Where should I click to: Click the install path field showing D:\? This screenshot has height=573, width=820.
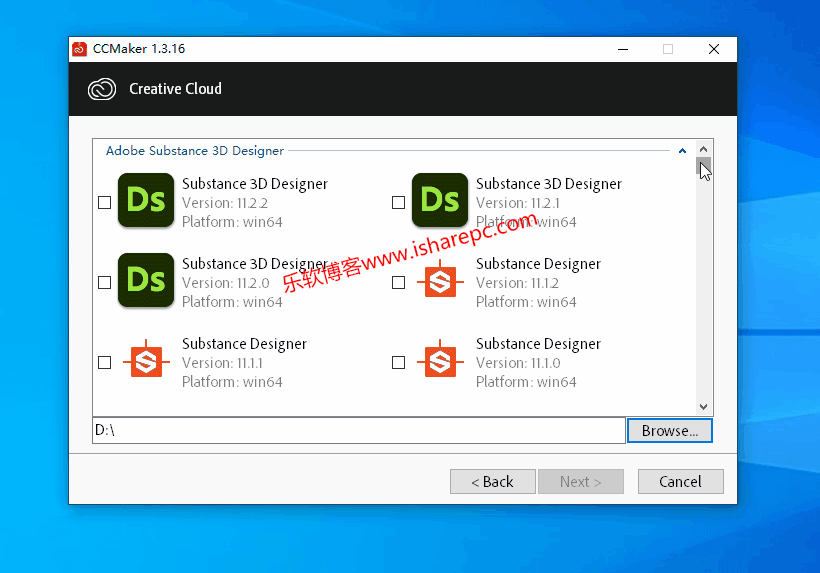point(359,430)
